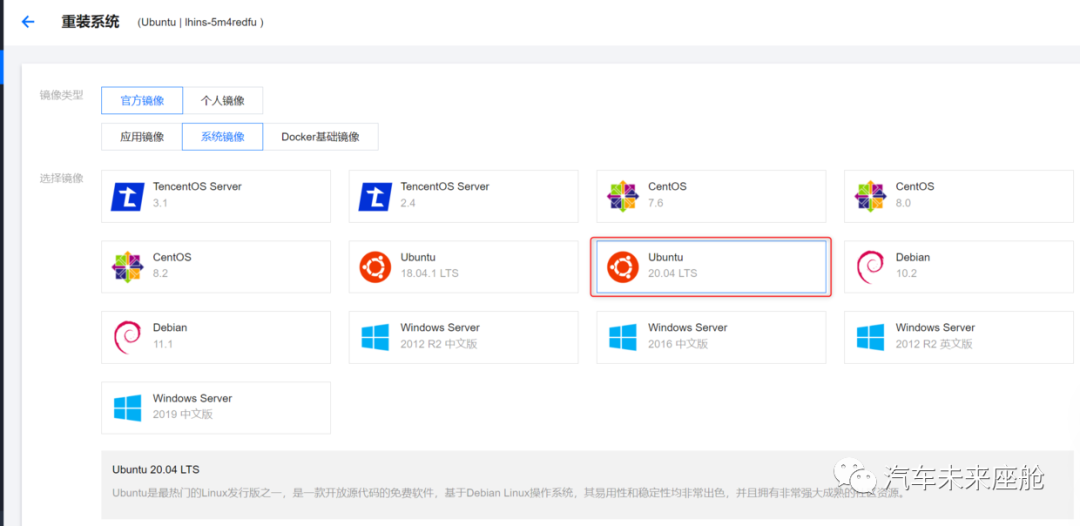1080x526 pixels.
Task: Switch to 官方镜像 image type
Action: tap(141, 100)
